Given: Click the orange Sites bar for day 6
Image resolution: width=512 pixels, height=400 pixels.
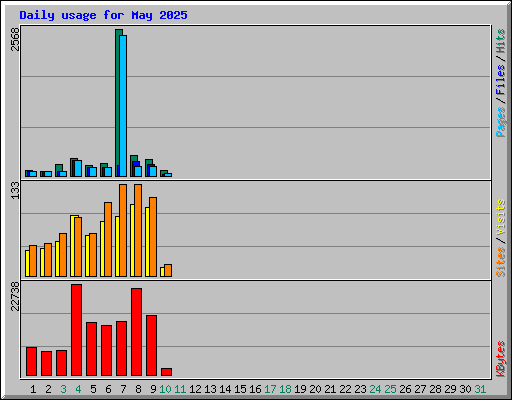Looking at the screenshot, I should 108,239.
